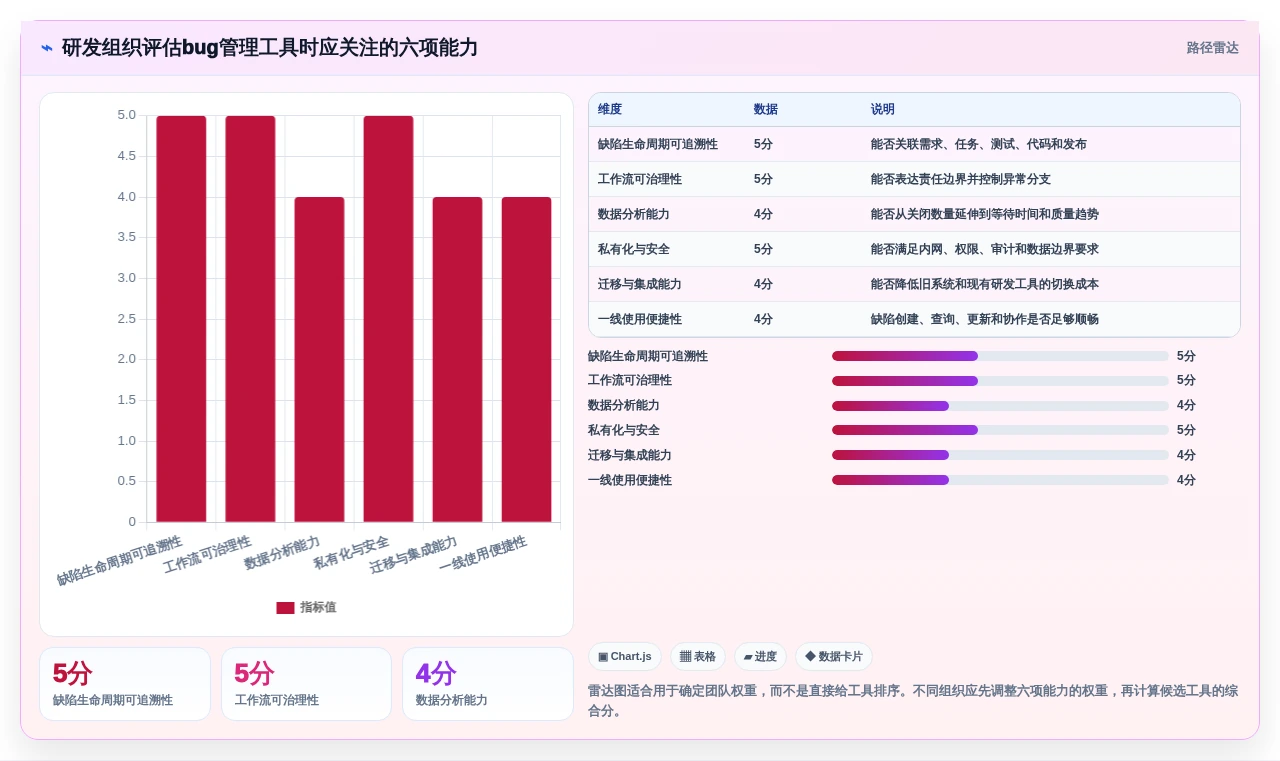Select the 一线使用便捷性 bar in the chart
Image resolution: width=1280 pixels, height=761 pixels.
(x=526, y=359)
